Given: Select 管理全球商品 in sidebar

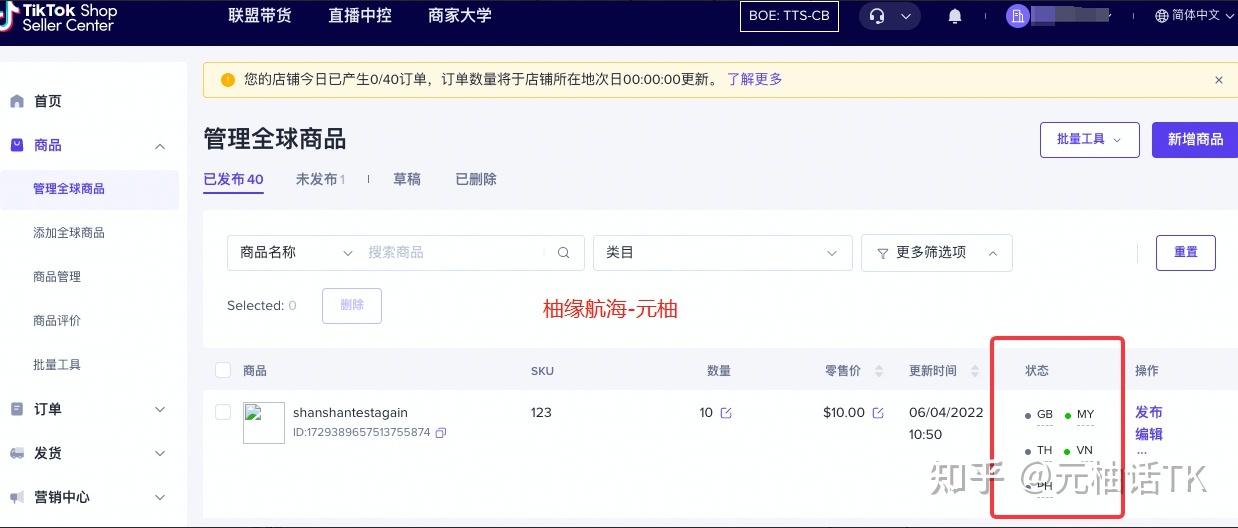Looking at the screenshot, I should coord(89,189).
